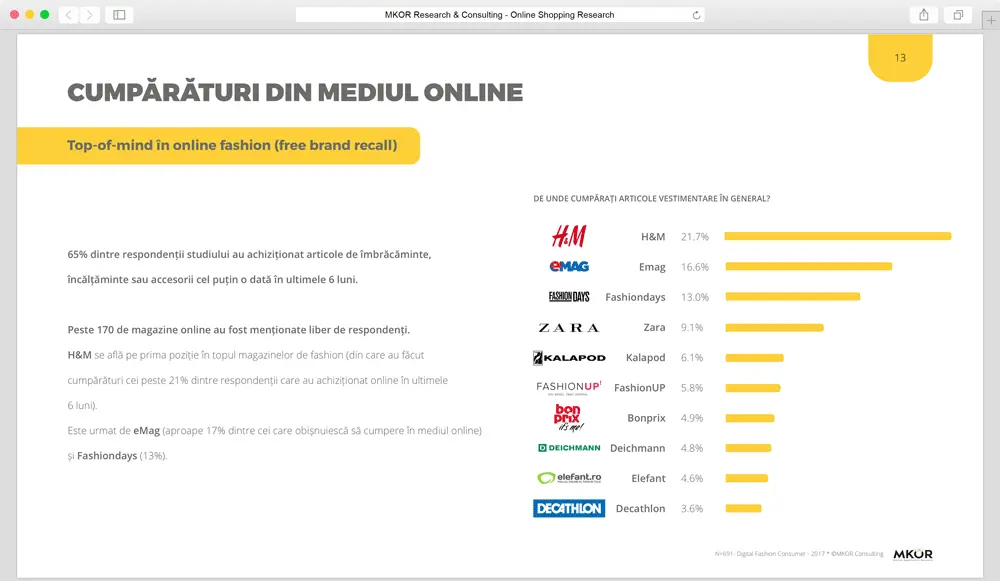Click the MKOR logo in the footer

913,554
